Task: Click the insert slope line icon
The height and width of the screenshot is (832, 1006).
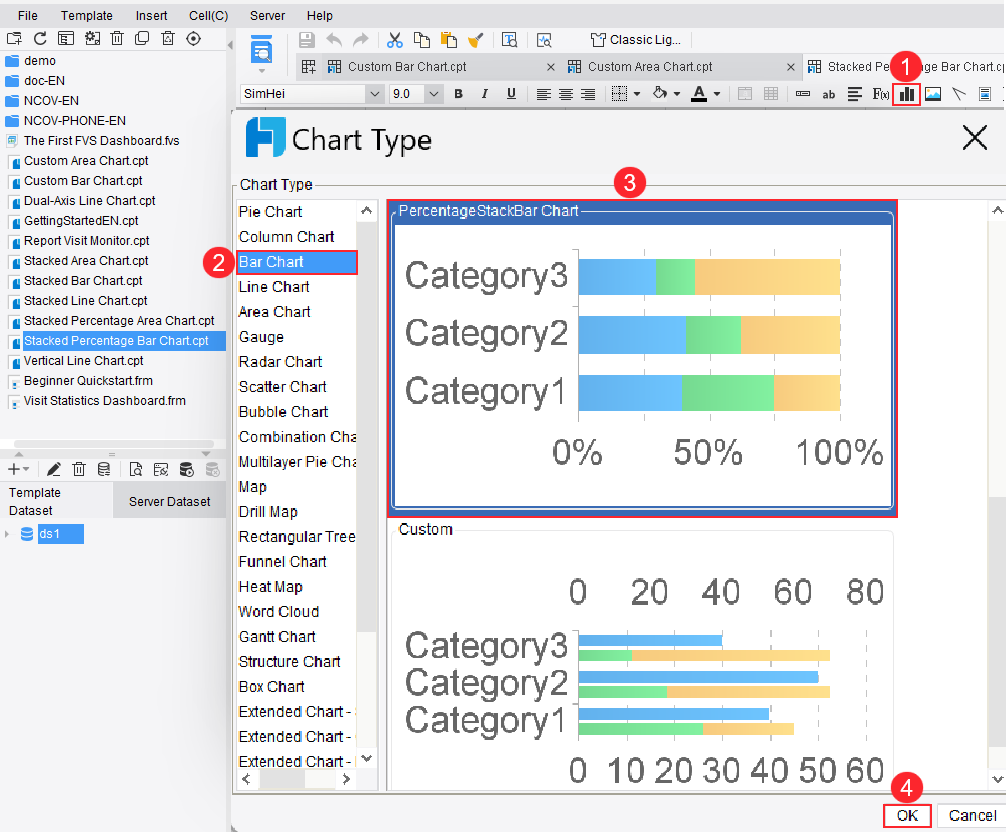Action: (959, 94)
